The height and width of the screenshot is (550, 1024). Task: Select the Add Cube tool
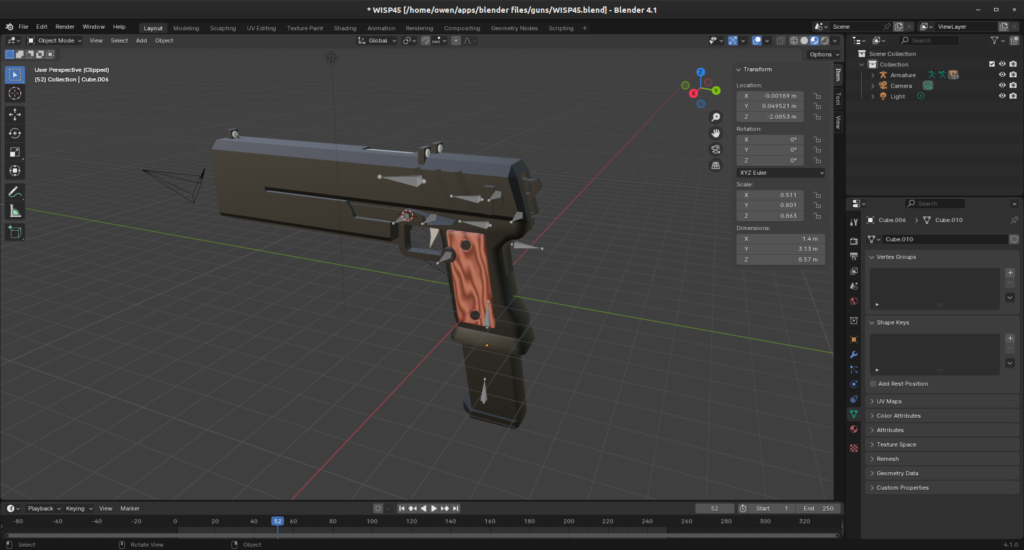click(14, 232)
